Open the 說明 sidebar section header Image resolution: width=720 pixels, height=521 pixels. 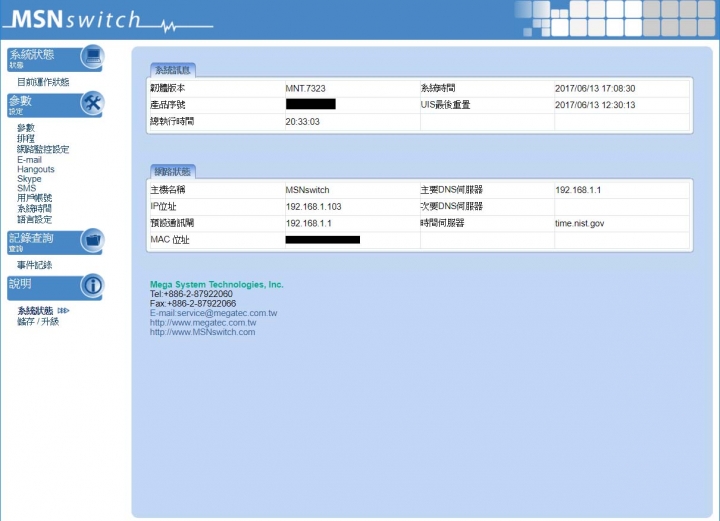point(54,288)
